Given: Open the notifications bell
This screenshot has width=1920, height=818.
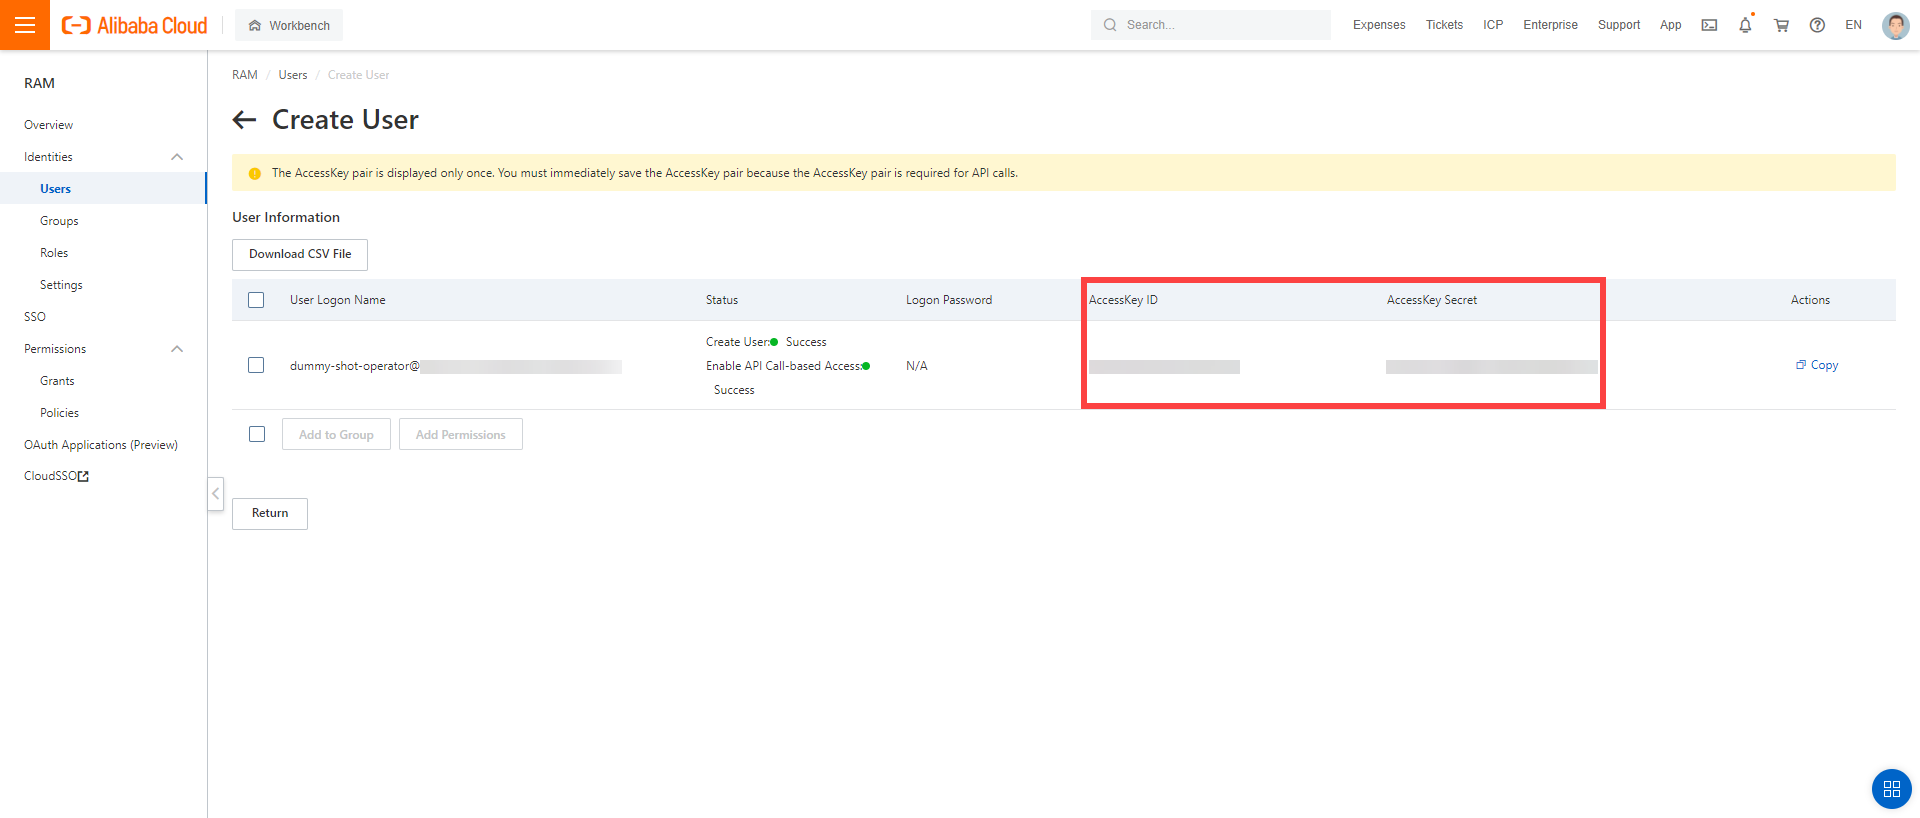Looking at the screenshot, I should click(1745, 25).
